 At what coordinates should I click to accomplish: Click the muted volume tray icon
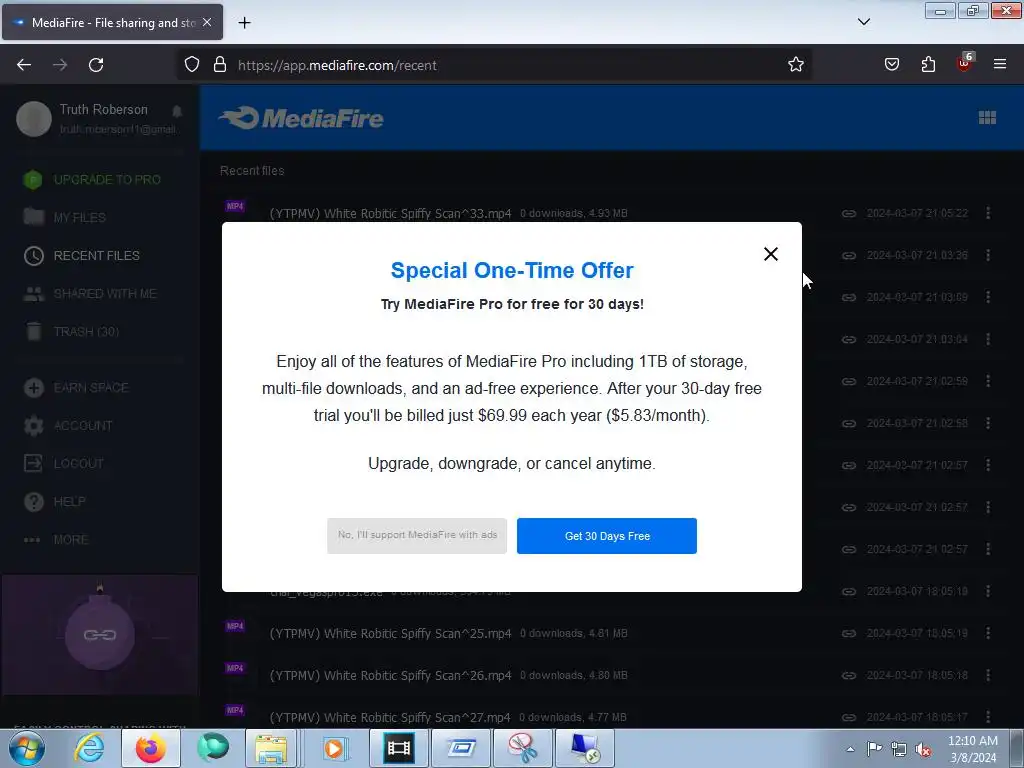click(923, 749)
